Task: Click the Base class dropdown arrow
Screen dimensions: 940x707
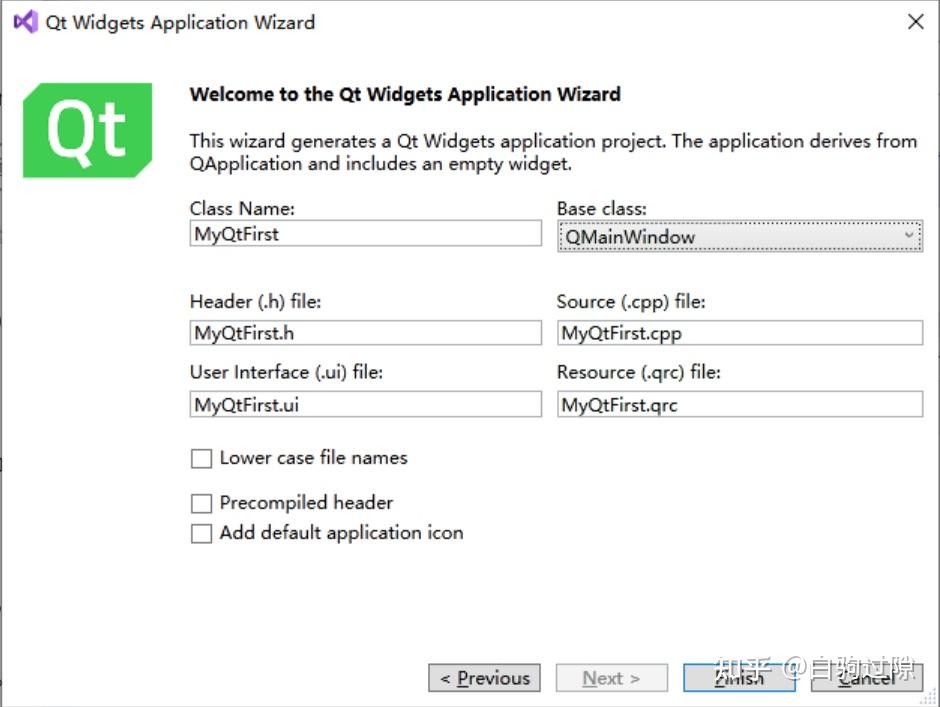Action: pyautogui.click(x=911, y=236)
